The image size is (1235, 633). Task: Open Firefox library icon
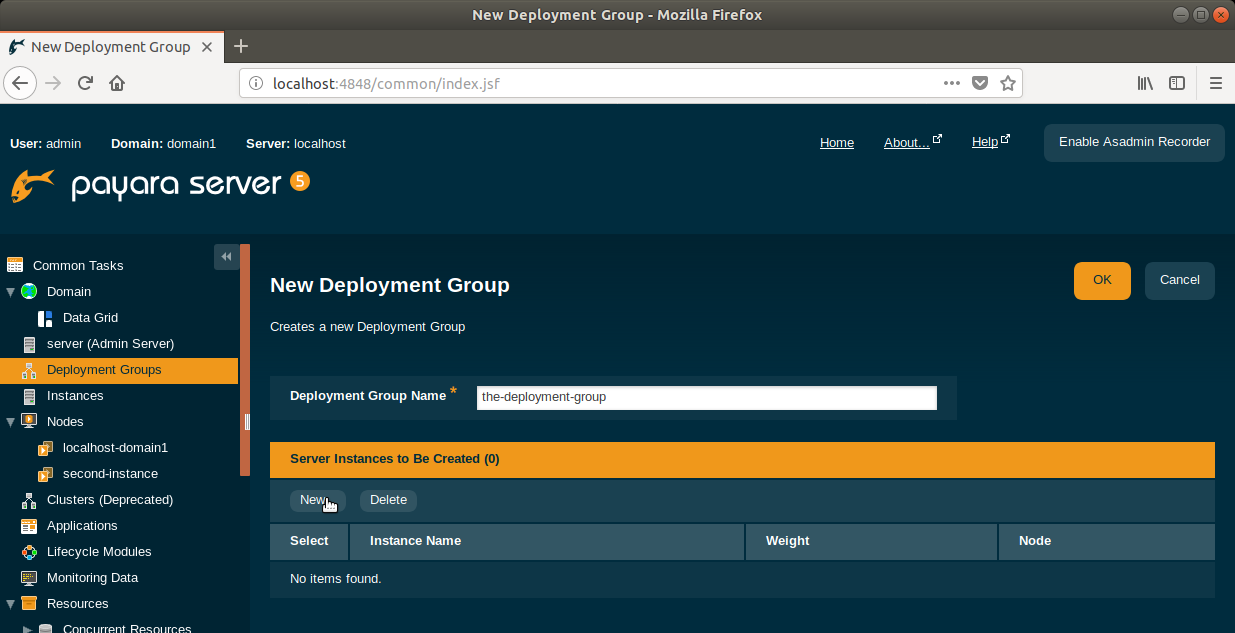(x=1145, y=83)
